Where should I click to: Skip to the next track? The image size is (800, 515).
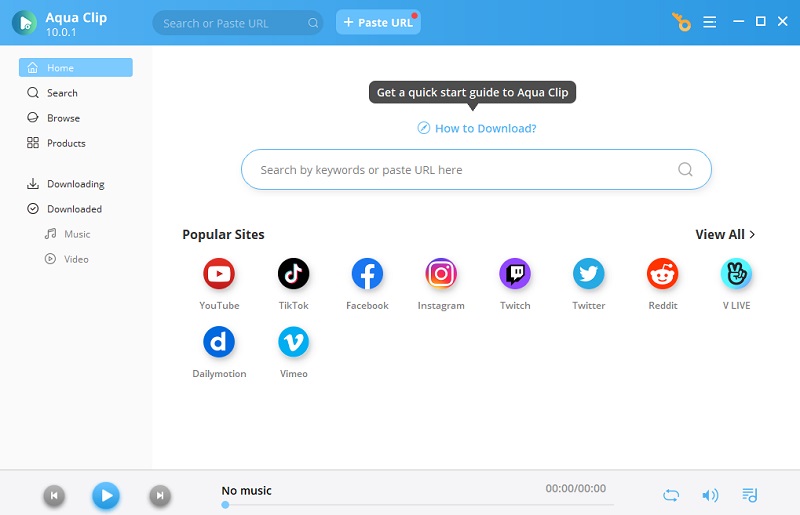coord(160,496)
